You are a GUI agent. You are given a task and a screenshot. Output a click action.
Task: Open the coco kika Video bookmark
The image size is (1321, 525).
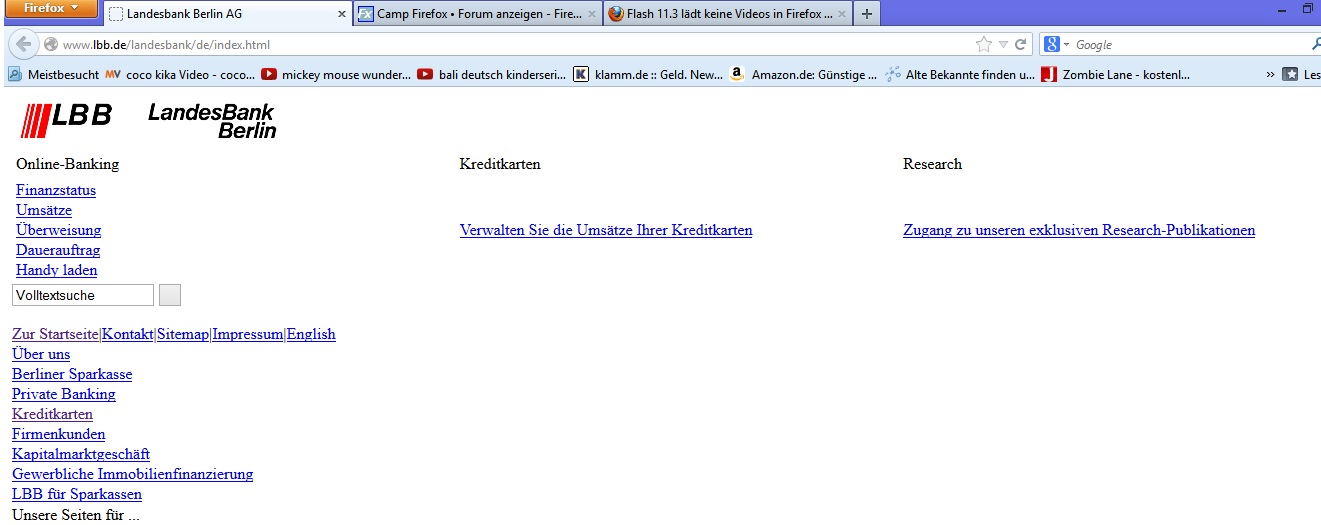(x=180, y=74)
